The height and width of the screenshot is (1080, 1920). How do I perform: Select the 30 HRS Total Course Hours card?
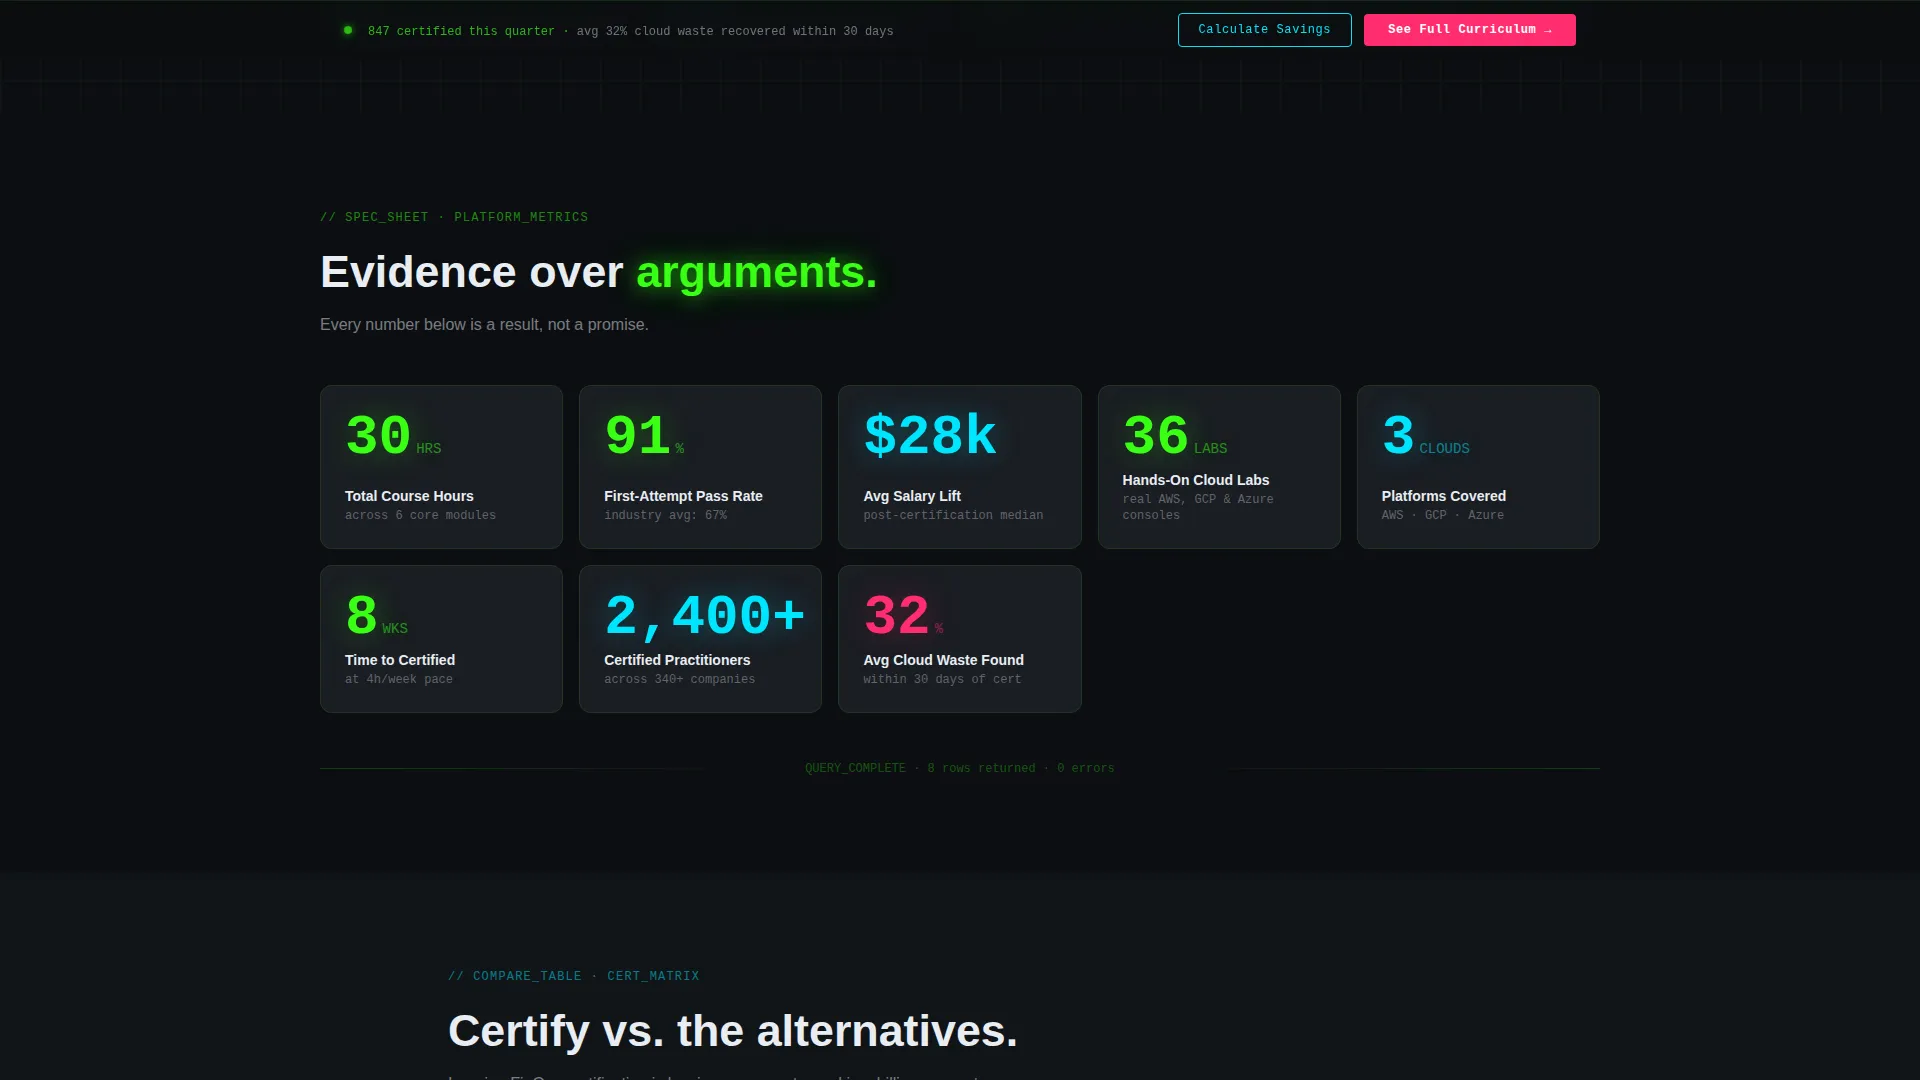point(441,467)
